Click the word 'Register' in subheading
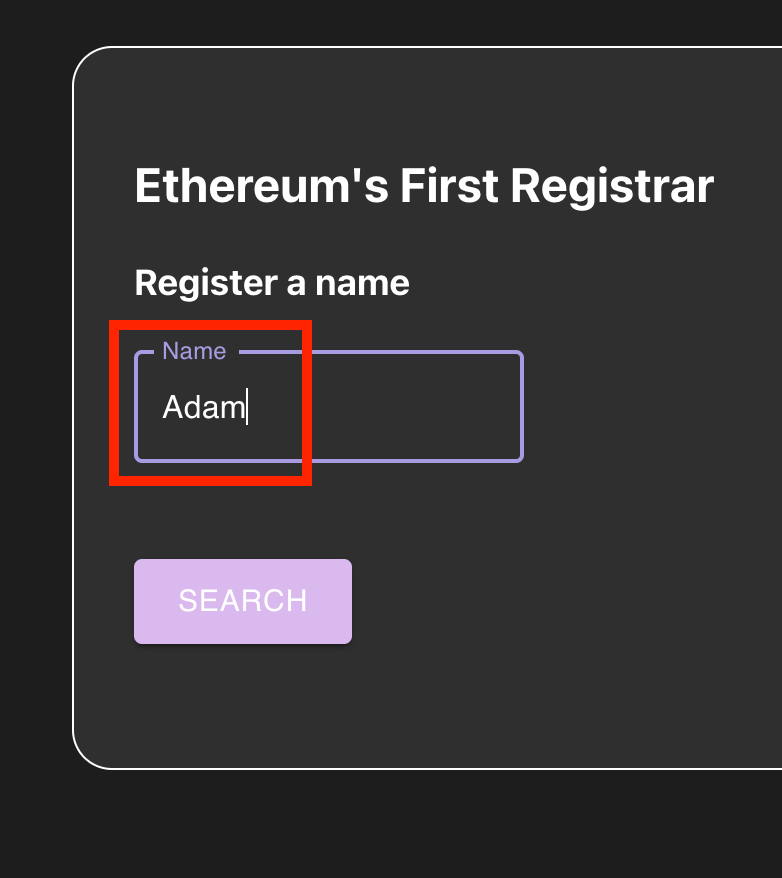The height and width of the screenshot is (878, 782). pyautogui.click(x=206, y=283)
